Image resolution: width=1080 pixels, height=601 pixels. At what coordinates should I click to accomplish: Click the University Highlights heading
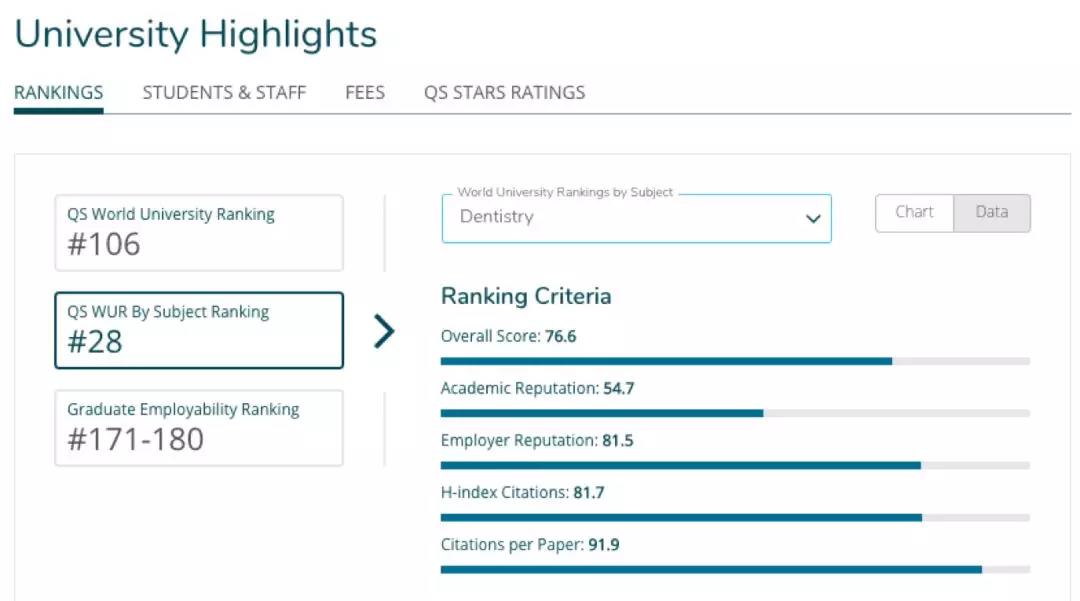pos(196,34)
